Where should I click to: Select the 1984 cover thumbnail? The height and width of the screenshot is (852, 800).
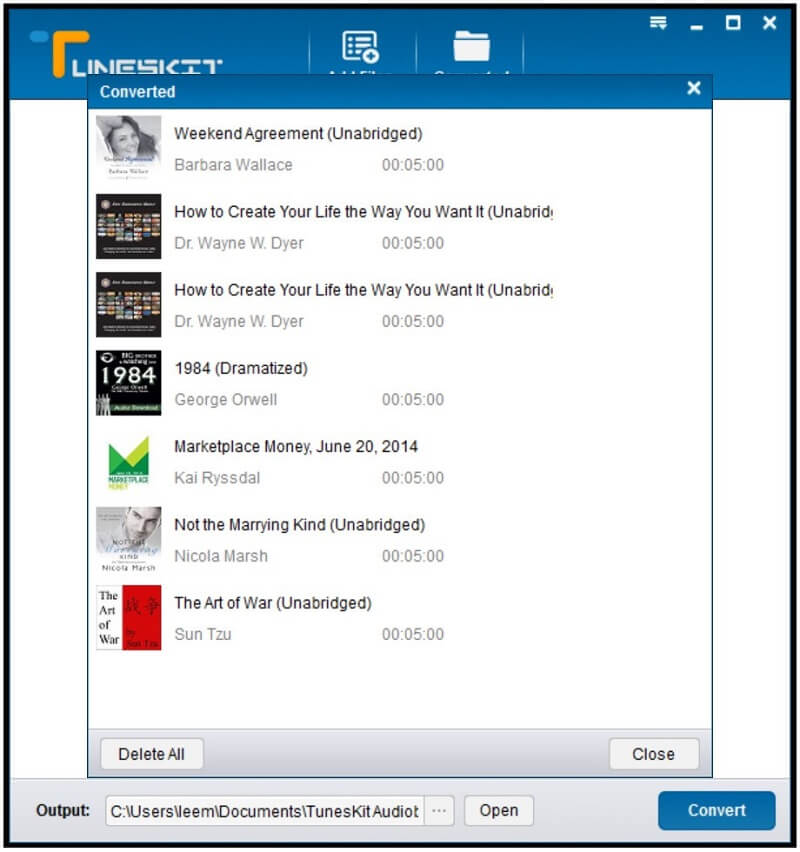[x=129, y=383]
